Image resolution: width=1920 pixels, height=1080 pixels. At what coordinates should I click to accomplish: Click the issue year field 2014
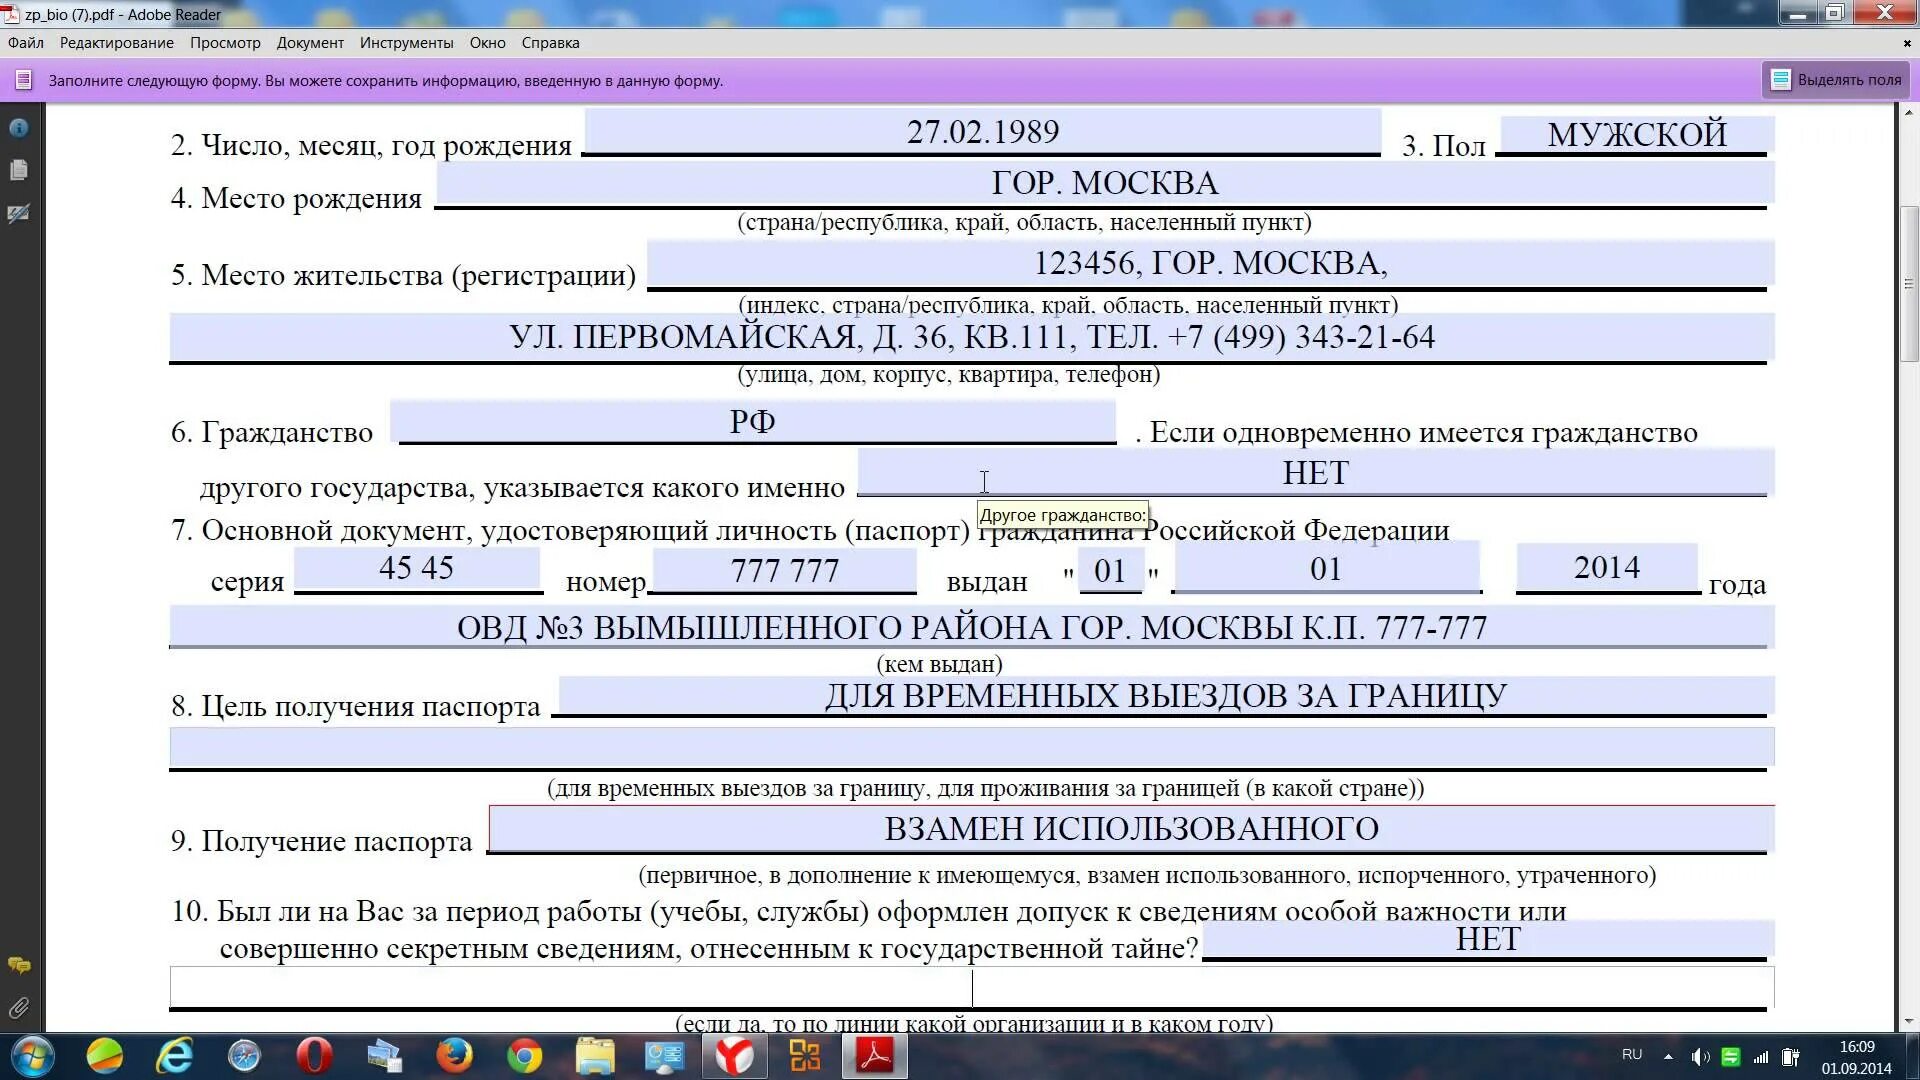pyautogui.click(x=1607, y=568)
